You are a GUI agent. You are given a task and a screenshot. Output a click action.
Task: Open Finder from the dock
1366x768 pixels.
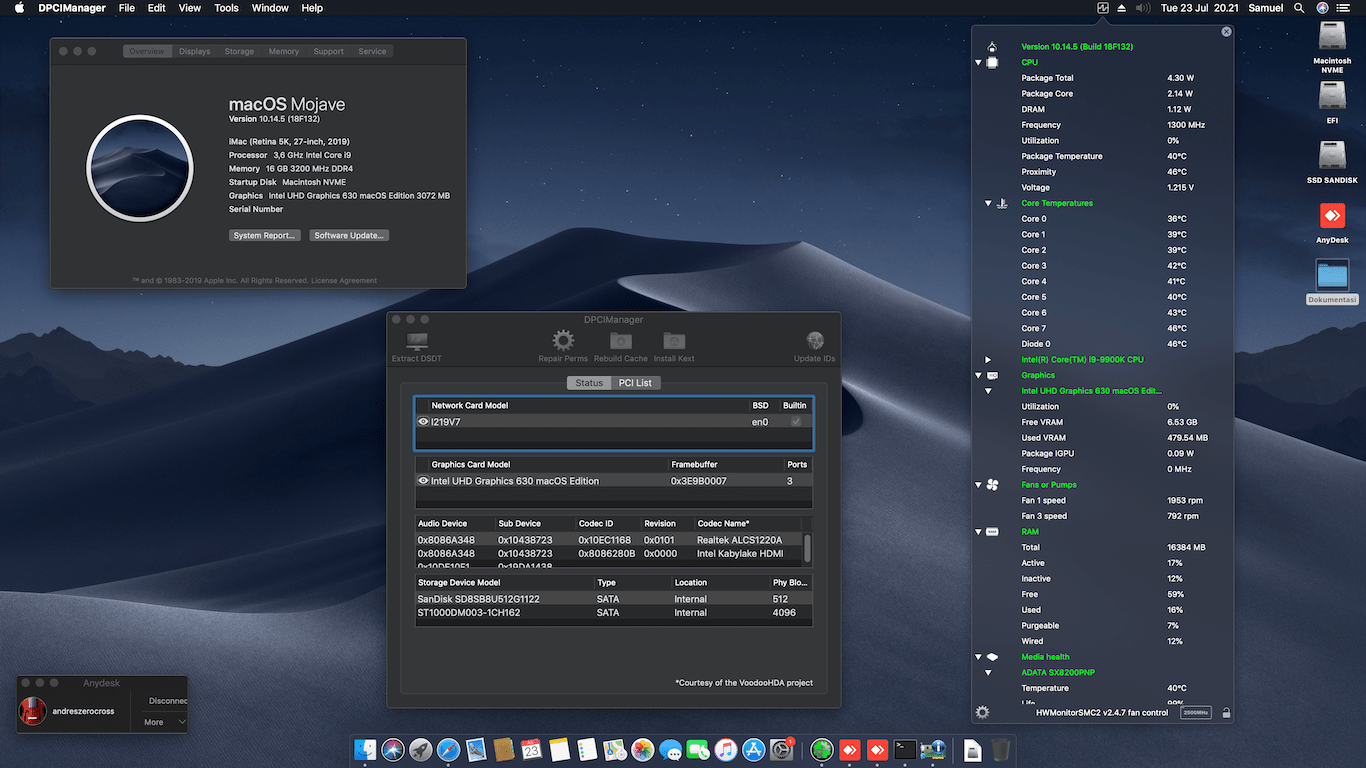pos(366,749)
